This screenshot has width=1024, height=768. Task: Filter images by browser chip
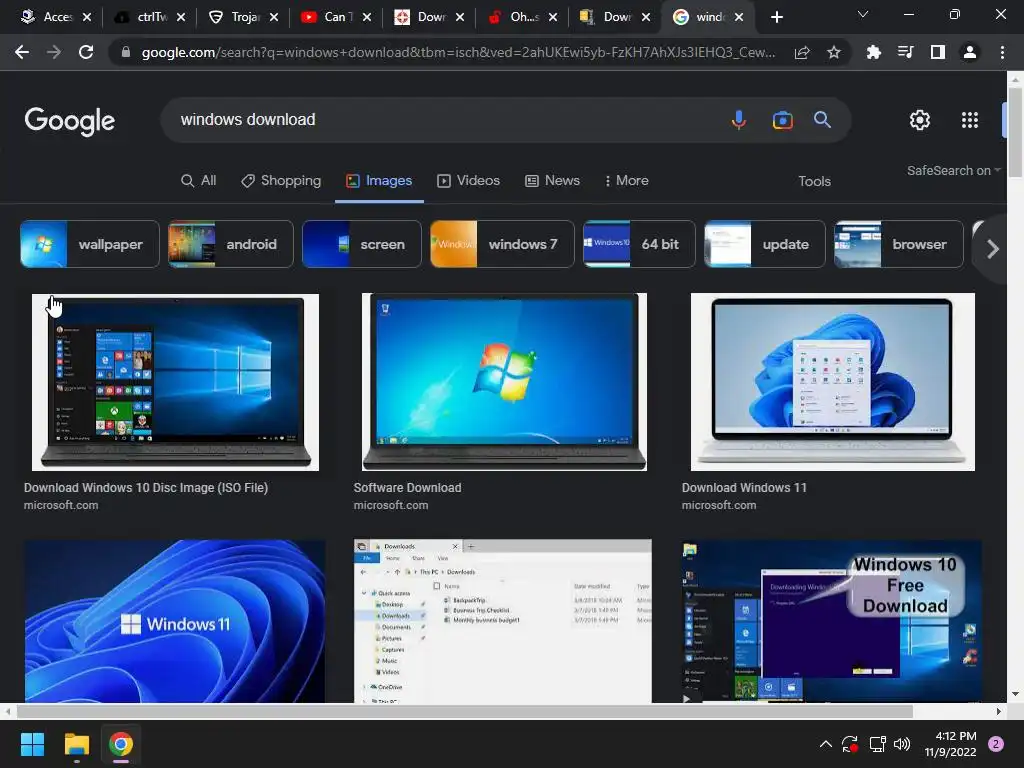[x=899, y=244]
